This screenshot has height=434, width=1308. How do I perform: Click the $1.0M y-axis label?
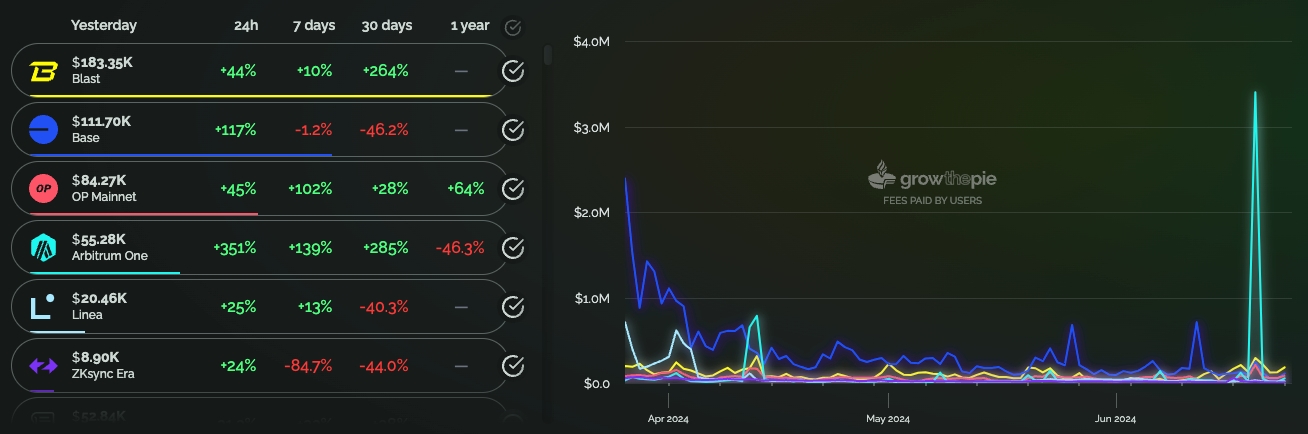pyautogui.click(x=591, y=298)
